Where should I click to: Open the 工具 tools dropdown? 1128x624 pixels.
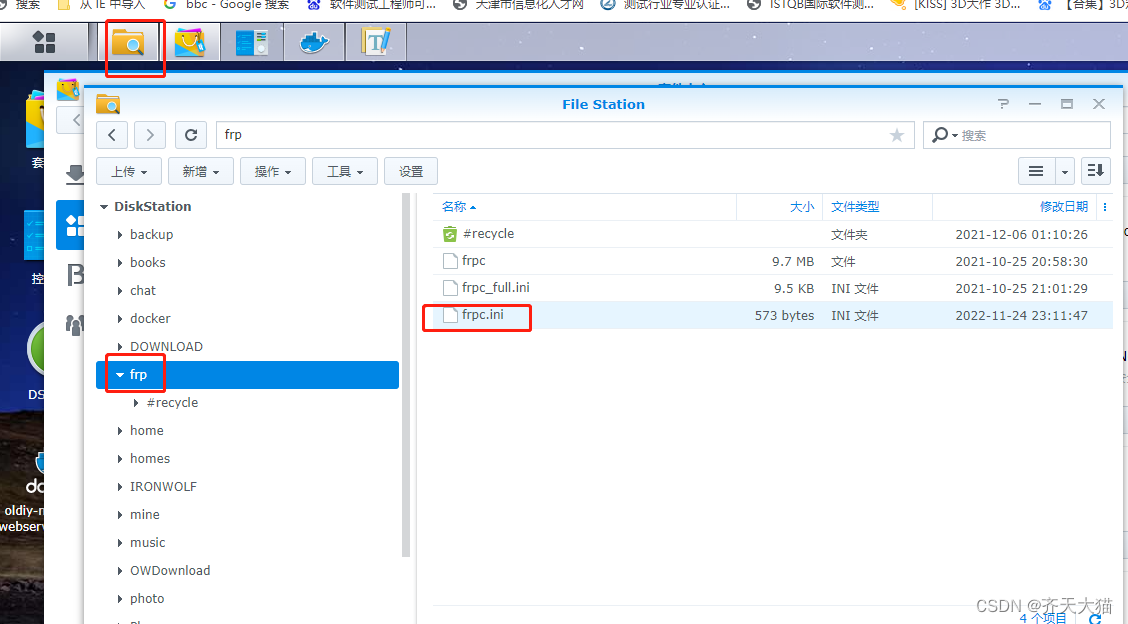tap(345, 171)
